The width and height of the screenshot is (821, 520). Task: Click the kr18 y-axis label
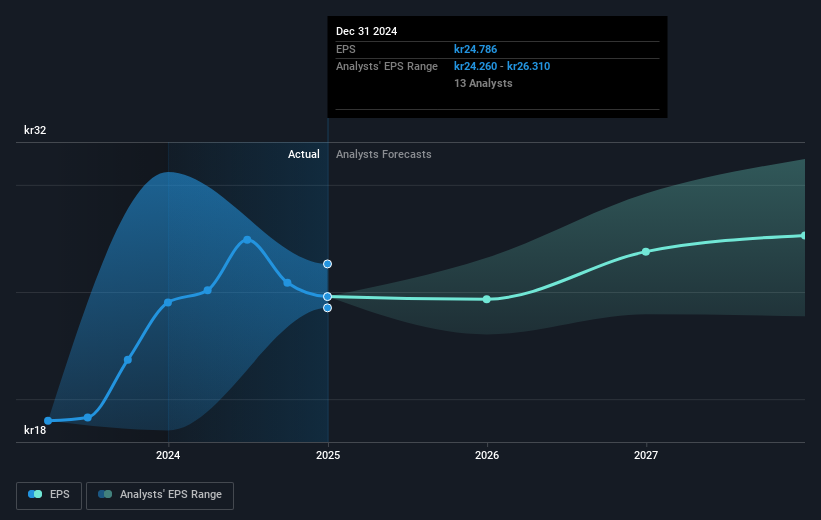click(x=35, y=430)
